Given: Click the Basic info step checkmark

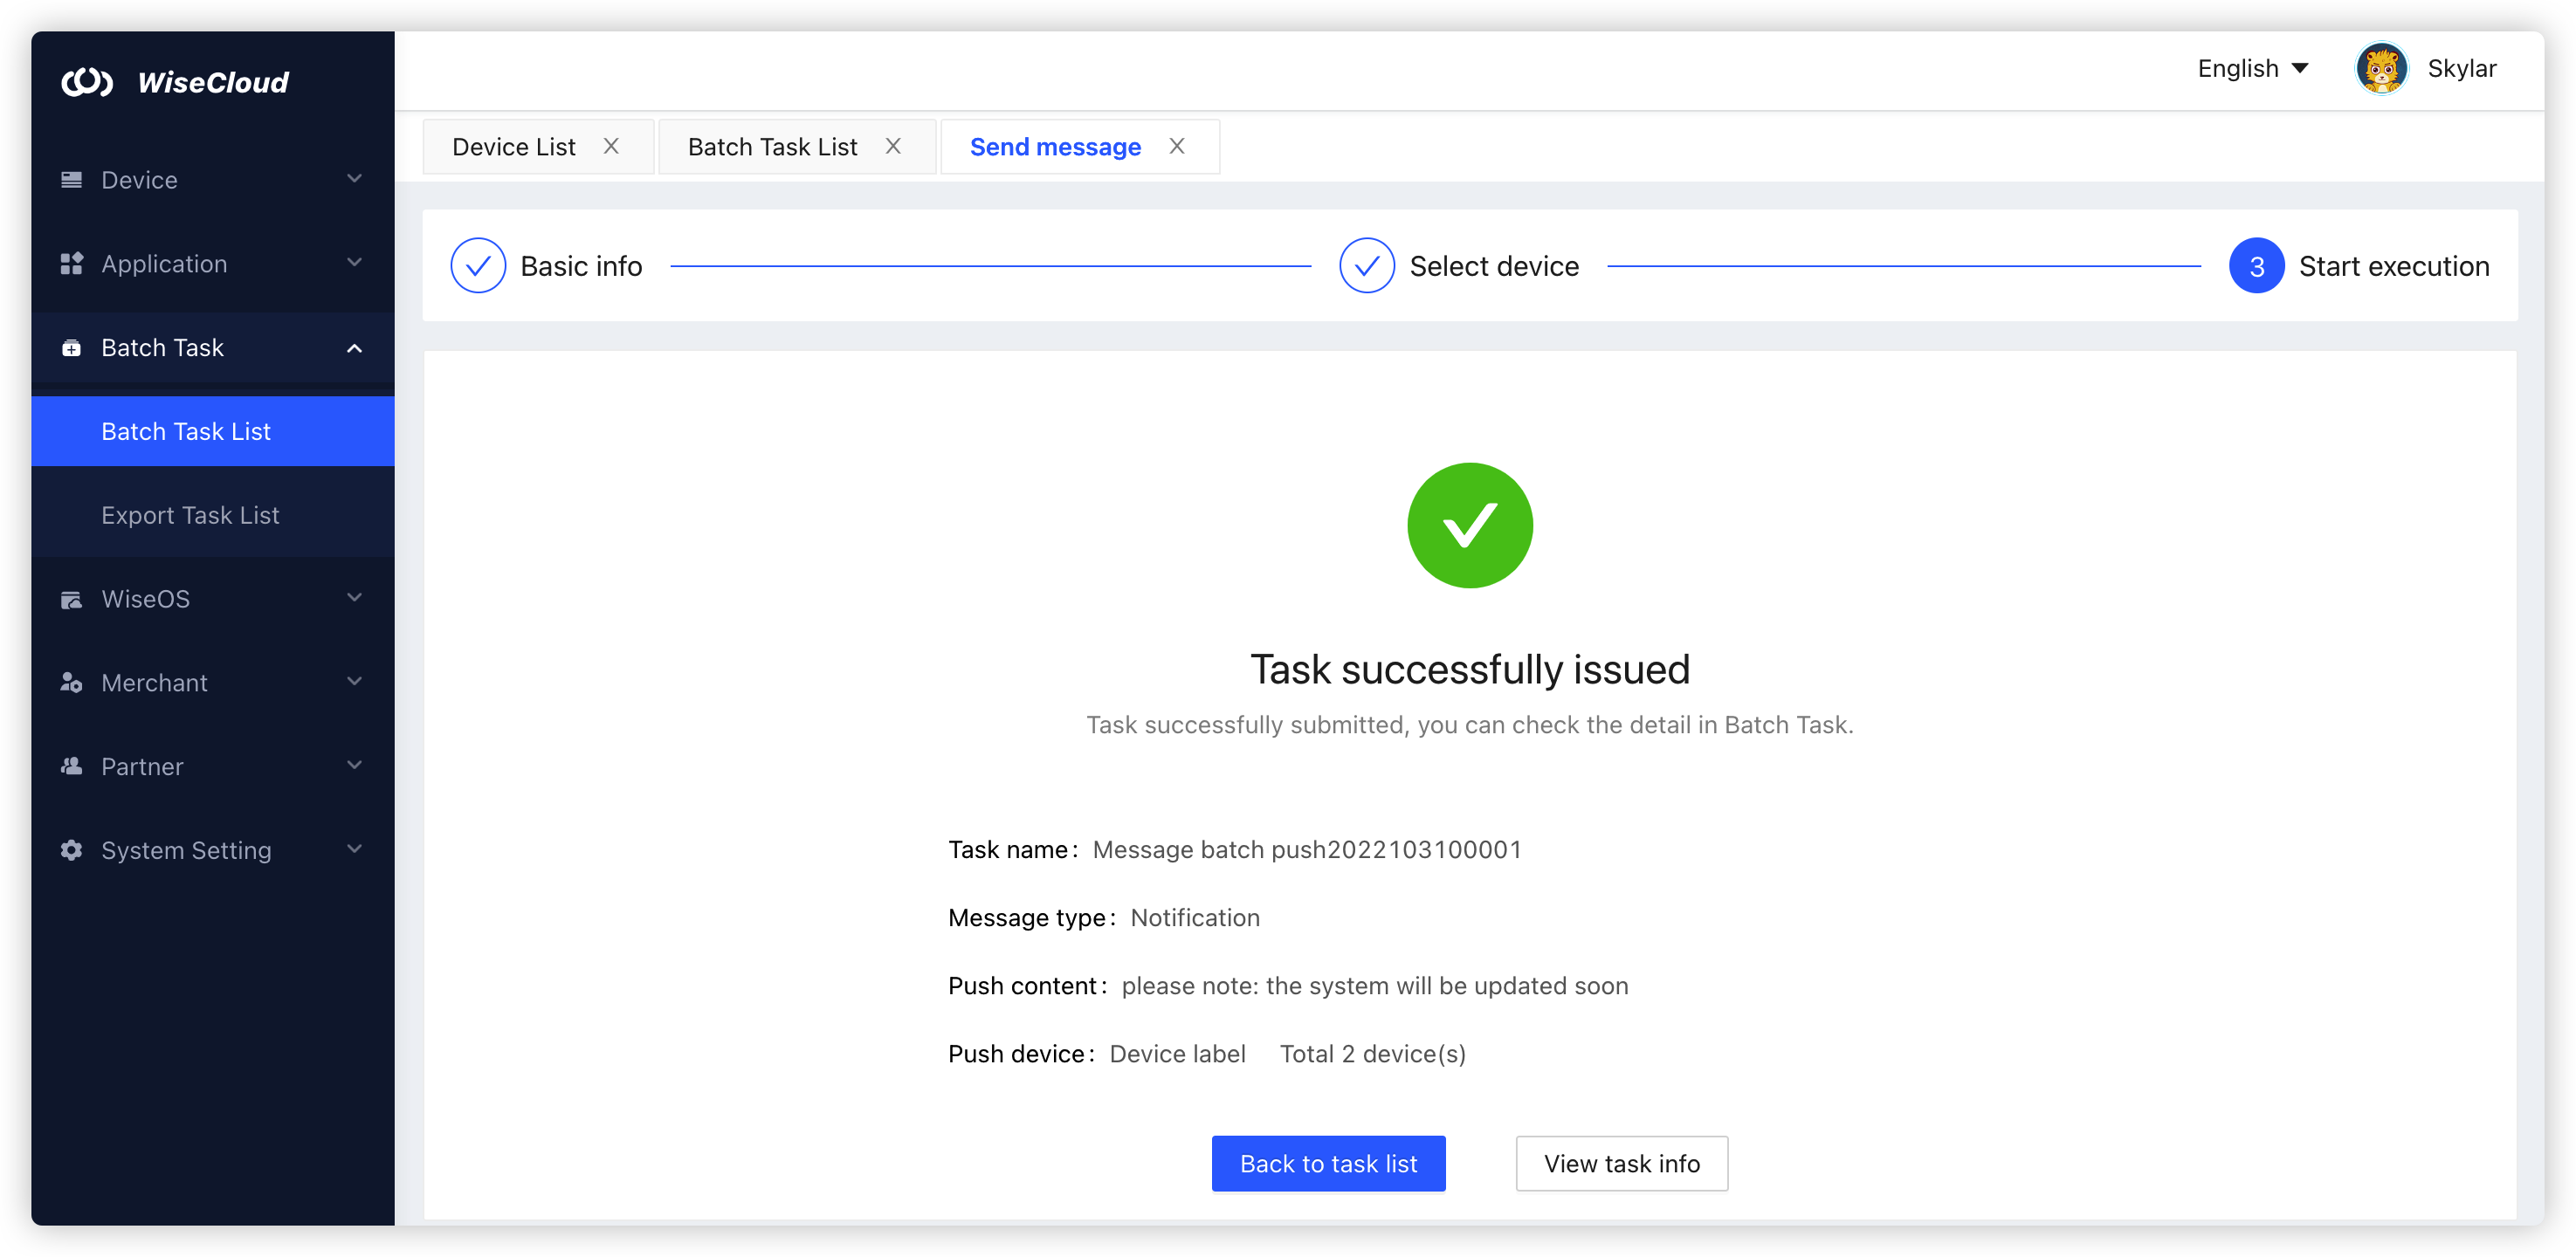Looking at the screenshot, I should (478, 266).
